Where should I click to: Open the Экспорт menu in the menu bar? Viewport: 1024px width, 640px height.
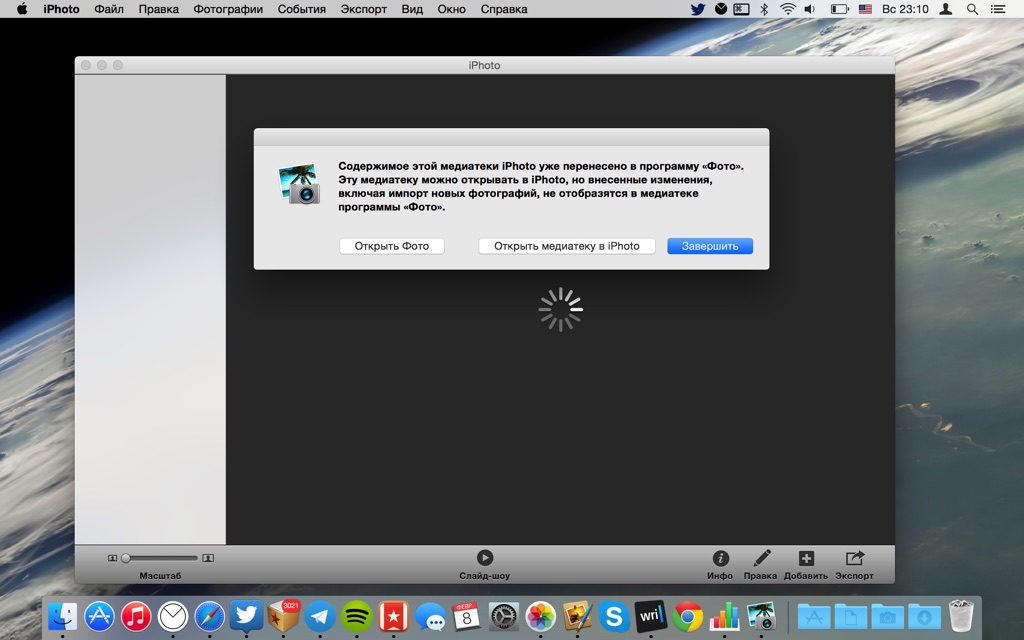click(x=363, y=9)
